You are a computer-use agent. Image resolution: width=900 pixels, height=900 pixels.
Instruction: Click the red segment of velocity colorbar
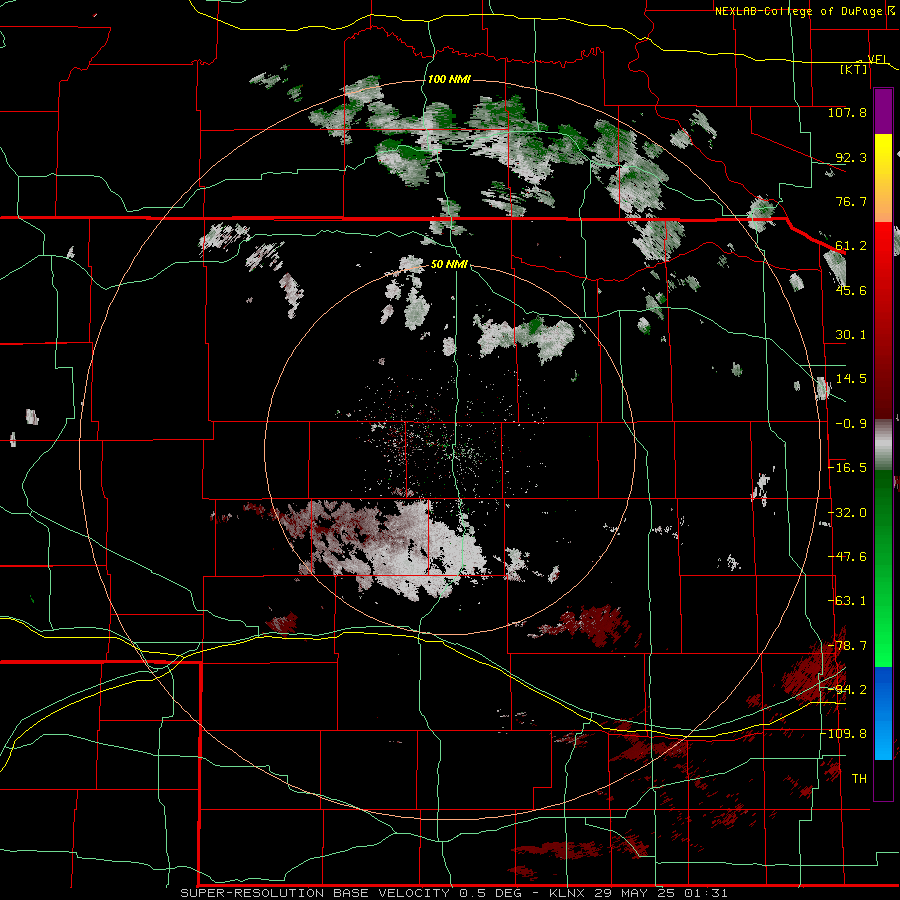[x=883, y=320]
